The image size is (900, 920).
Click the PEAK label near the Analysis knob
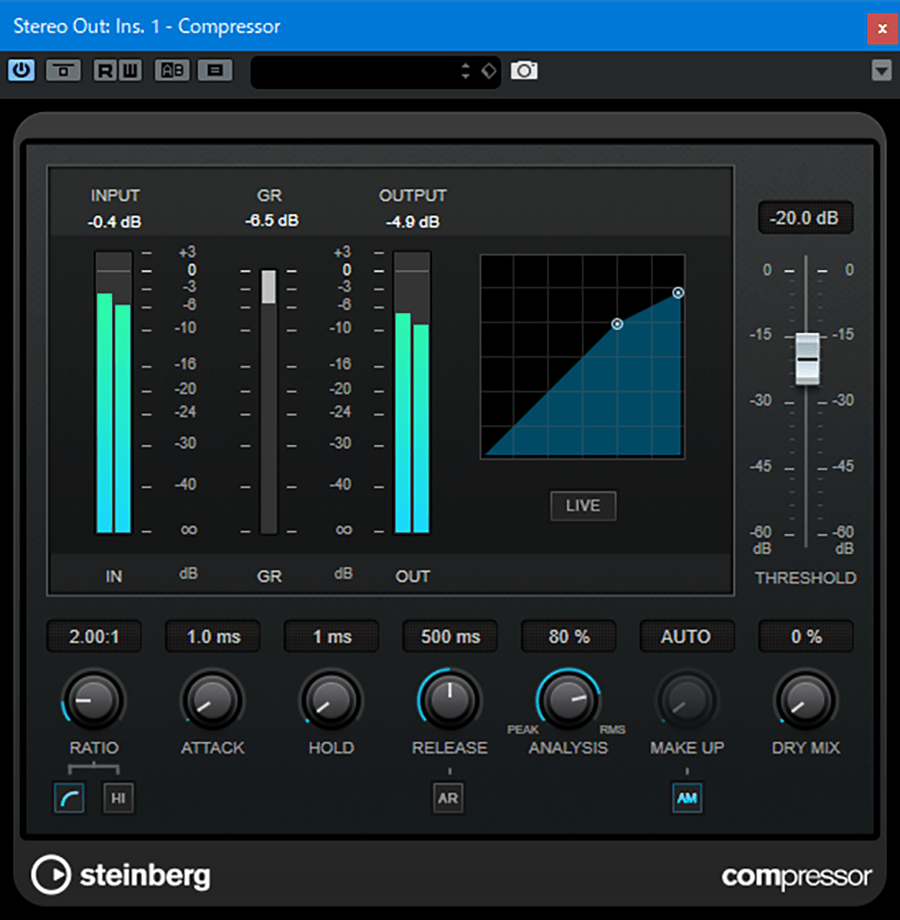tap(523, 729)
